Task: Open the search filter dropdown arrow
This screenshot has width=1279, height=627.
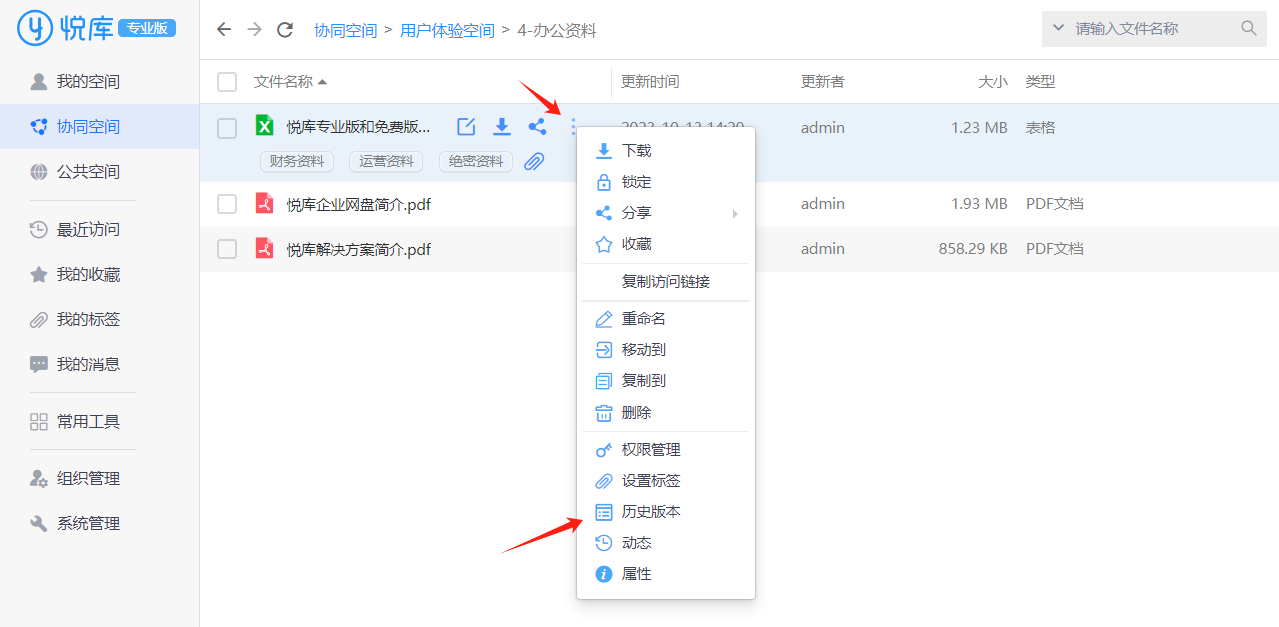Action: click(x=1058, y=28)
